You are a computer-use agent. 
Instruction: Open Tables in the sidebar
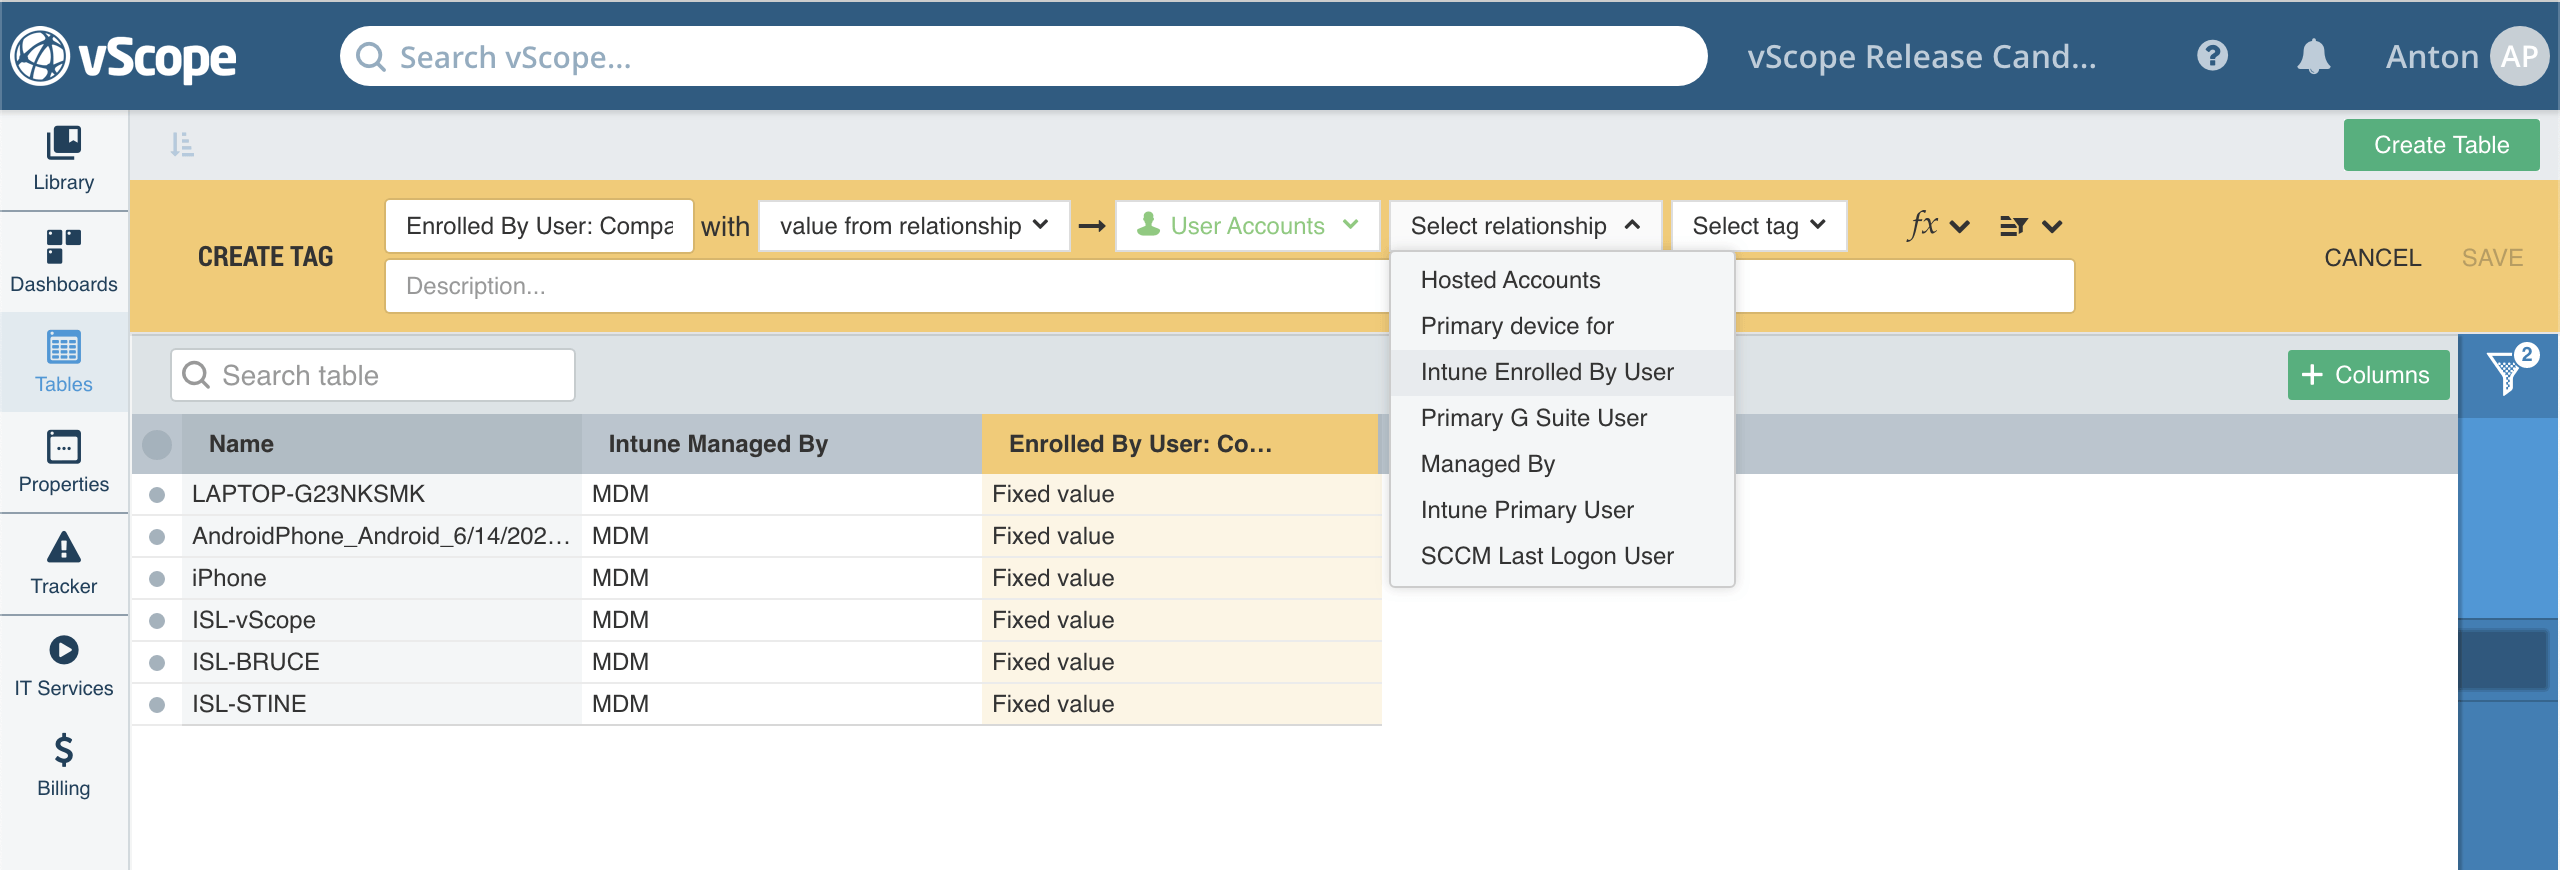pos(64,362)
